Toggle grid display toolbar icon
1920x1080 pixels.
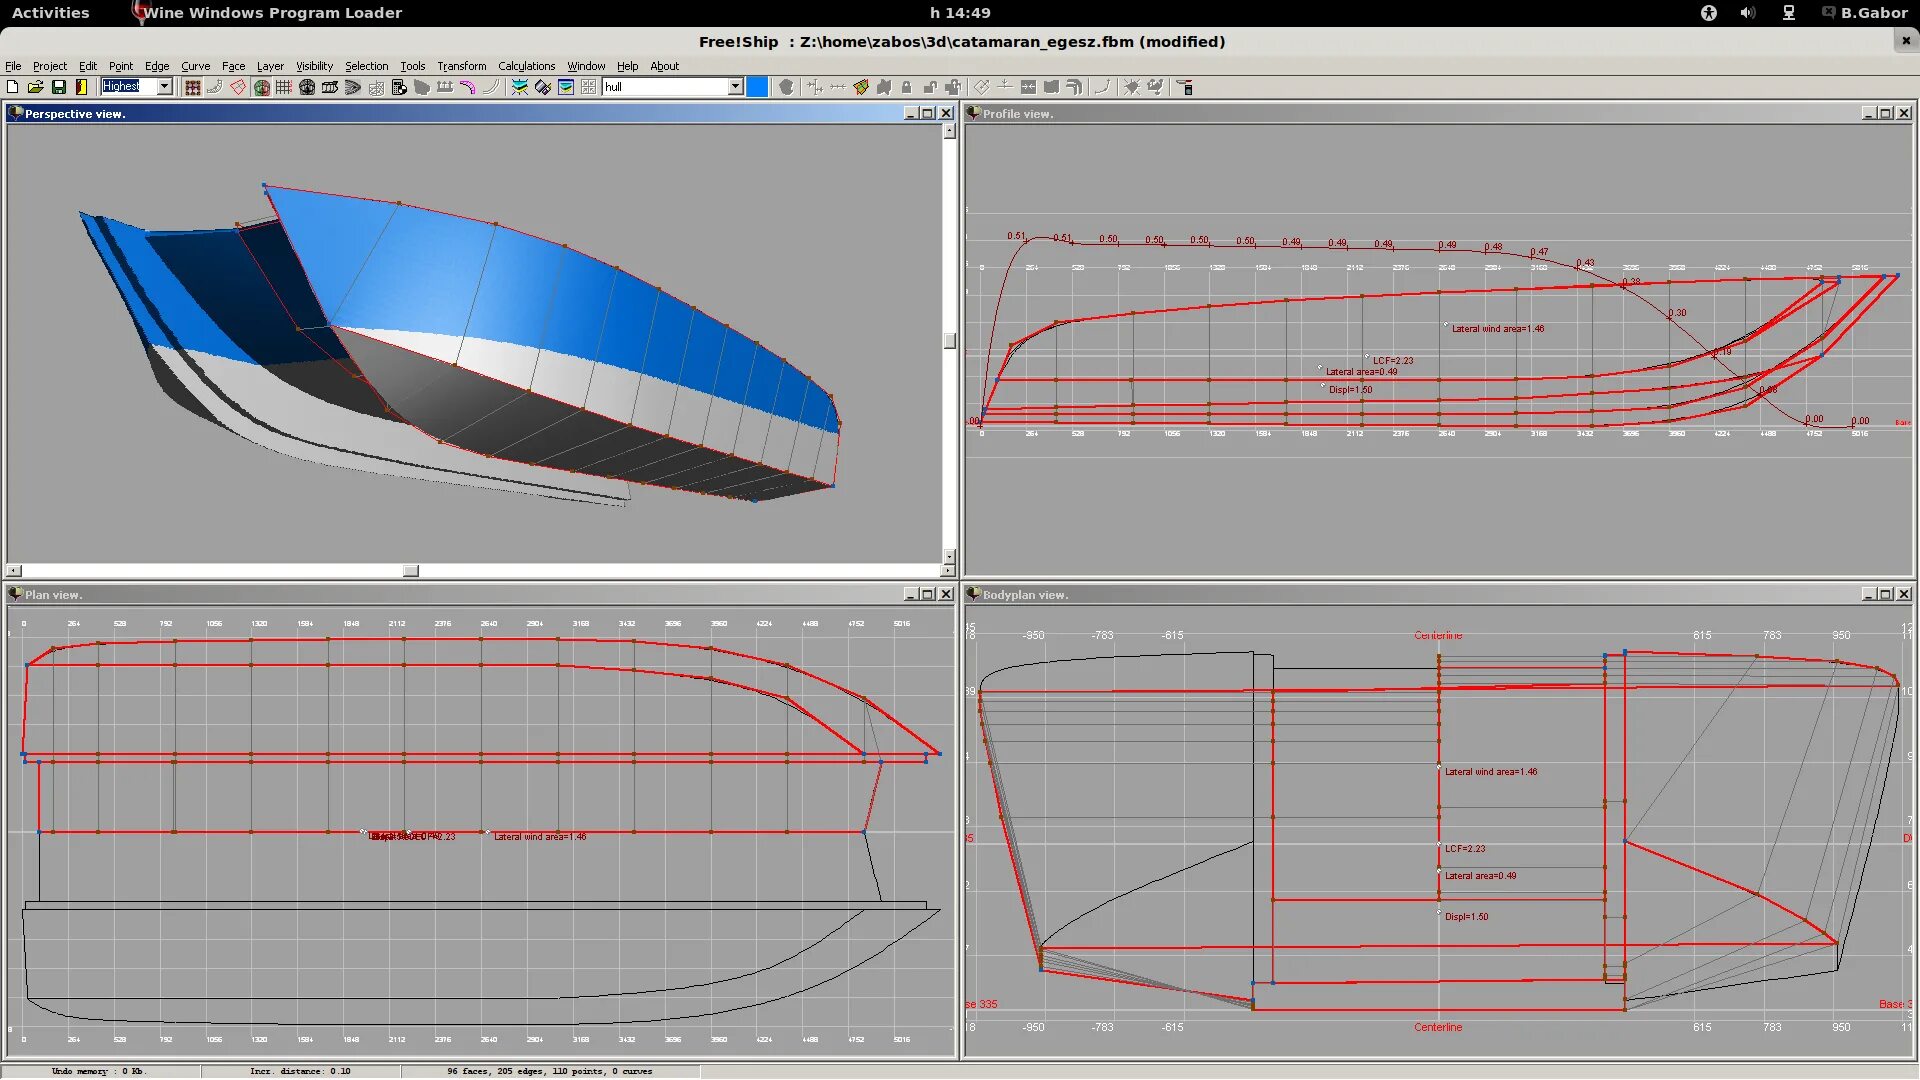(x=284, y=87)
